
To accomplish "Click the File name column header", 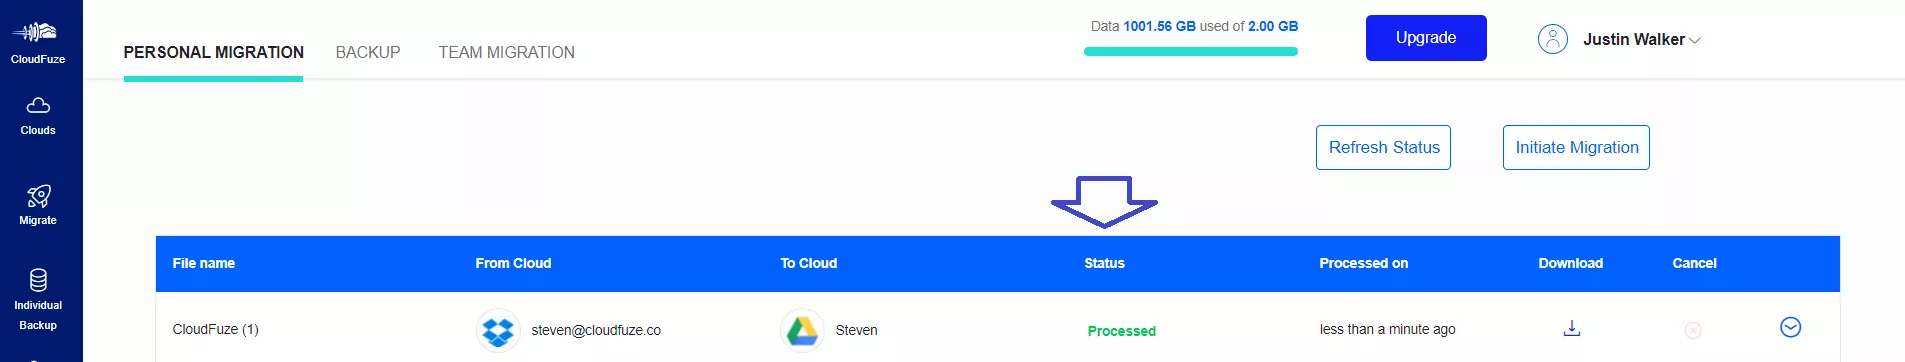I will click(x=204, y=263).
